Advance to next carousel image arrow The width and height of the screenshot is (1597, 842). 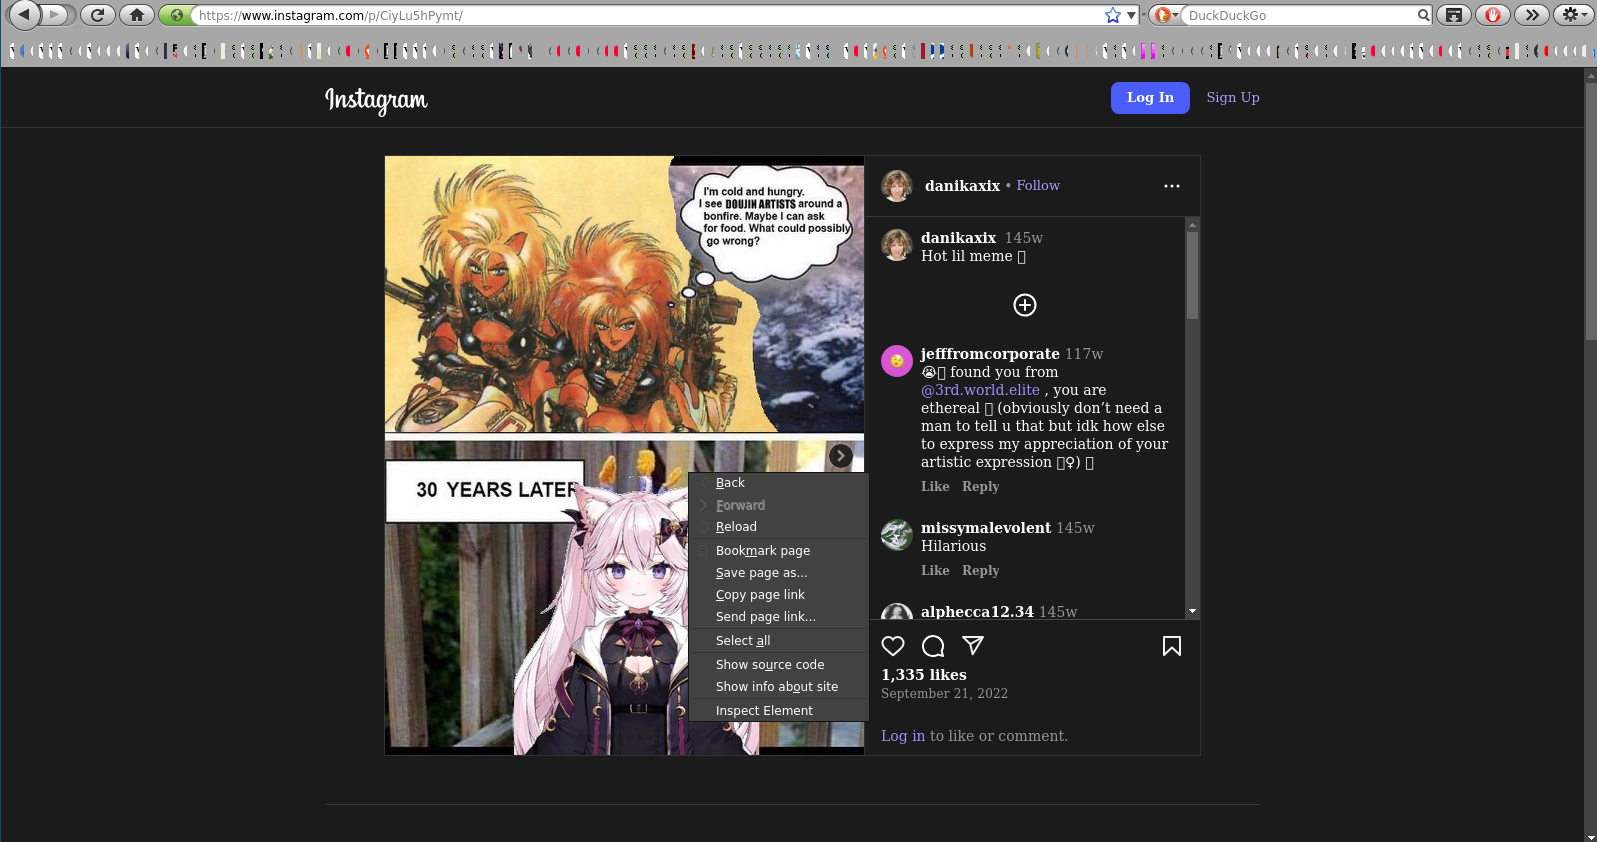[x=841, y=456]
